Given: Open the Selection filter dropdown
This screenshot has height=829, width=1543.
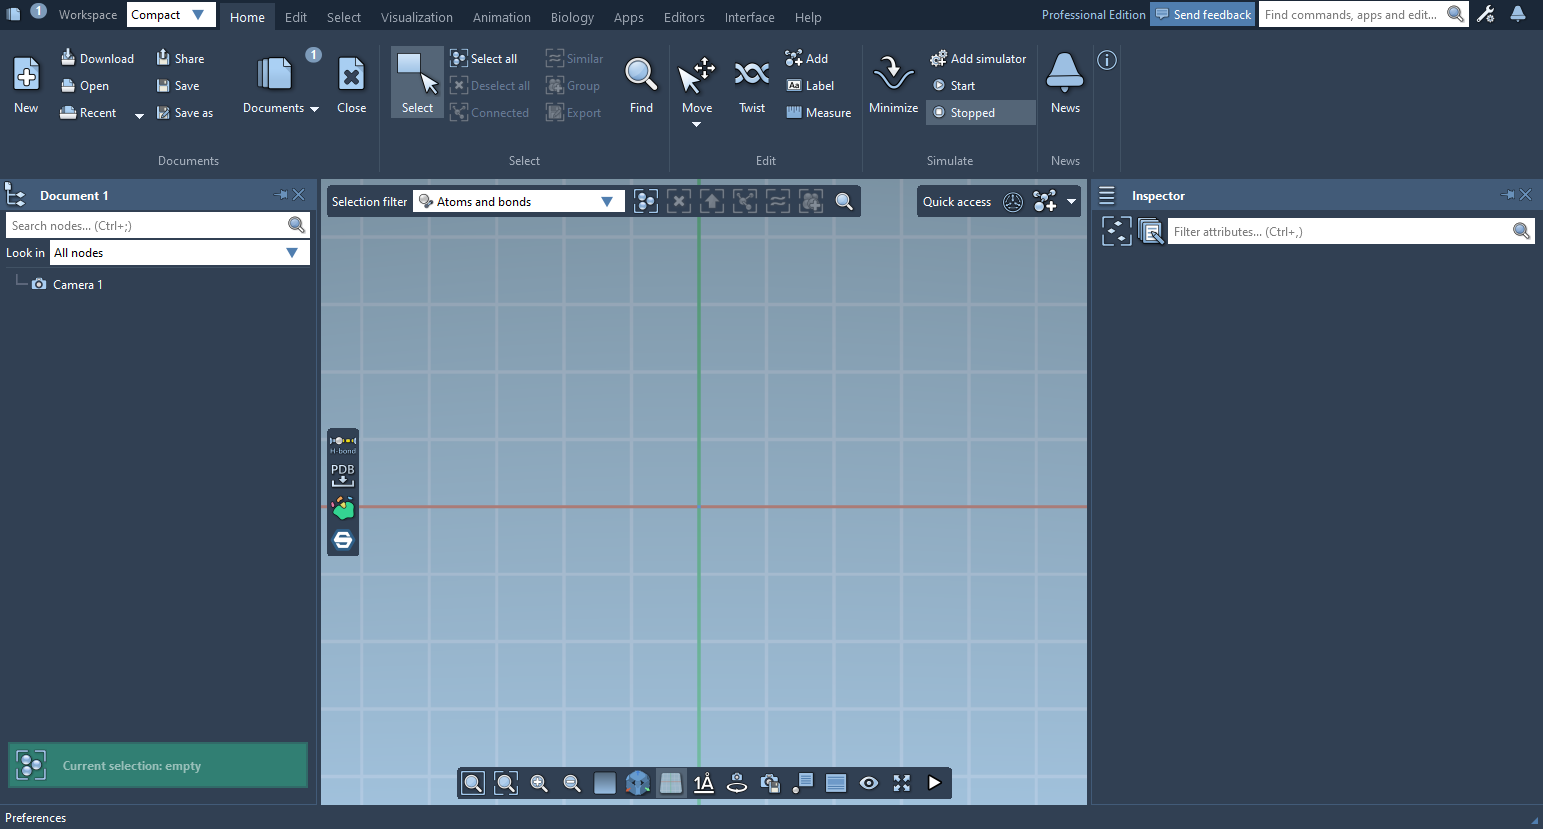Looking at the screenshot, I should pyautogui.click(x=518, y=202).
